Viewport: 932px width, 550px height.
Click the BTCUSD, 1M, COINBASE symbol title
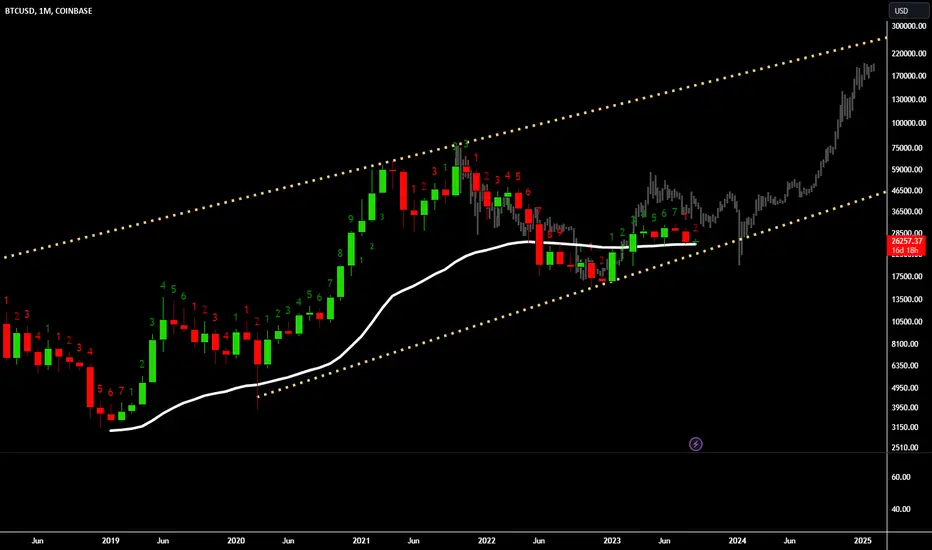[x=49, y=11]
